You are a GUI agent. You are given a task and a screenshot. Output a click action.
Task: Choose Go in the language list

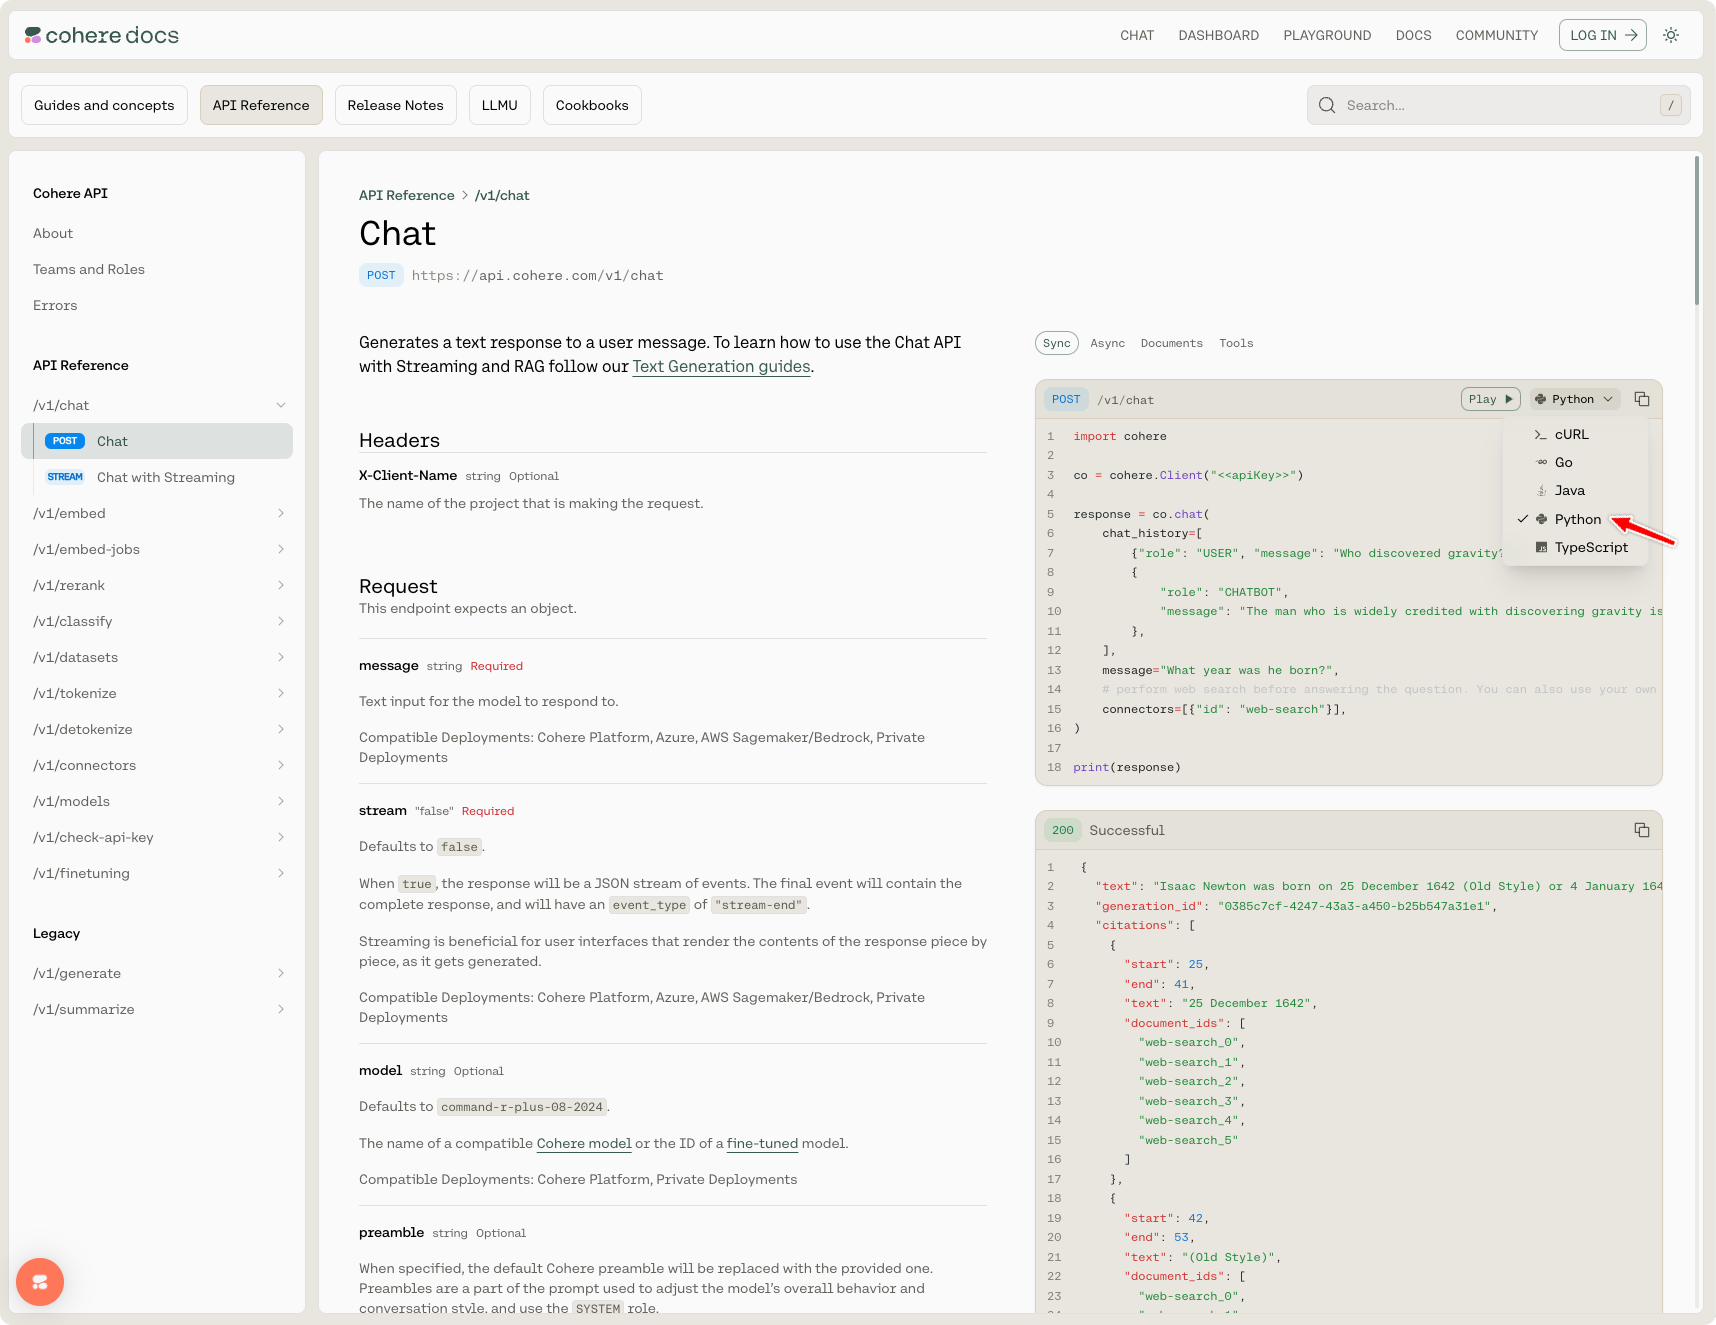point(1563,463)
